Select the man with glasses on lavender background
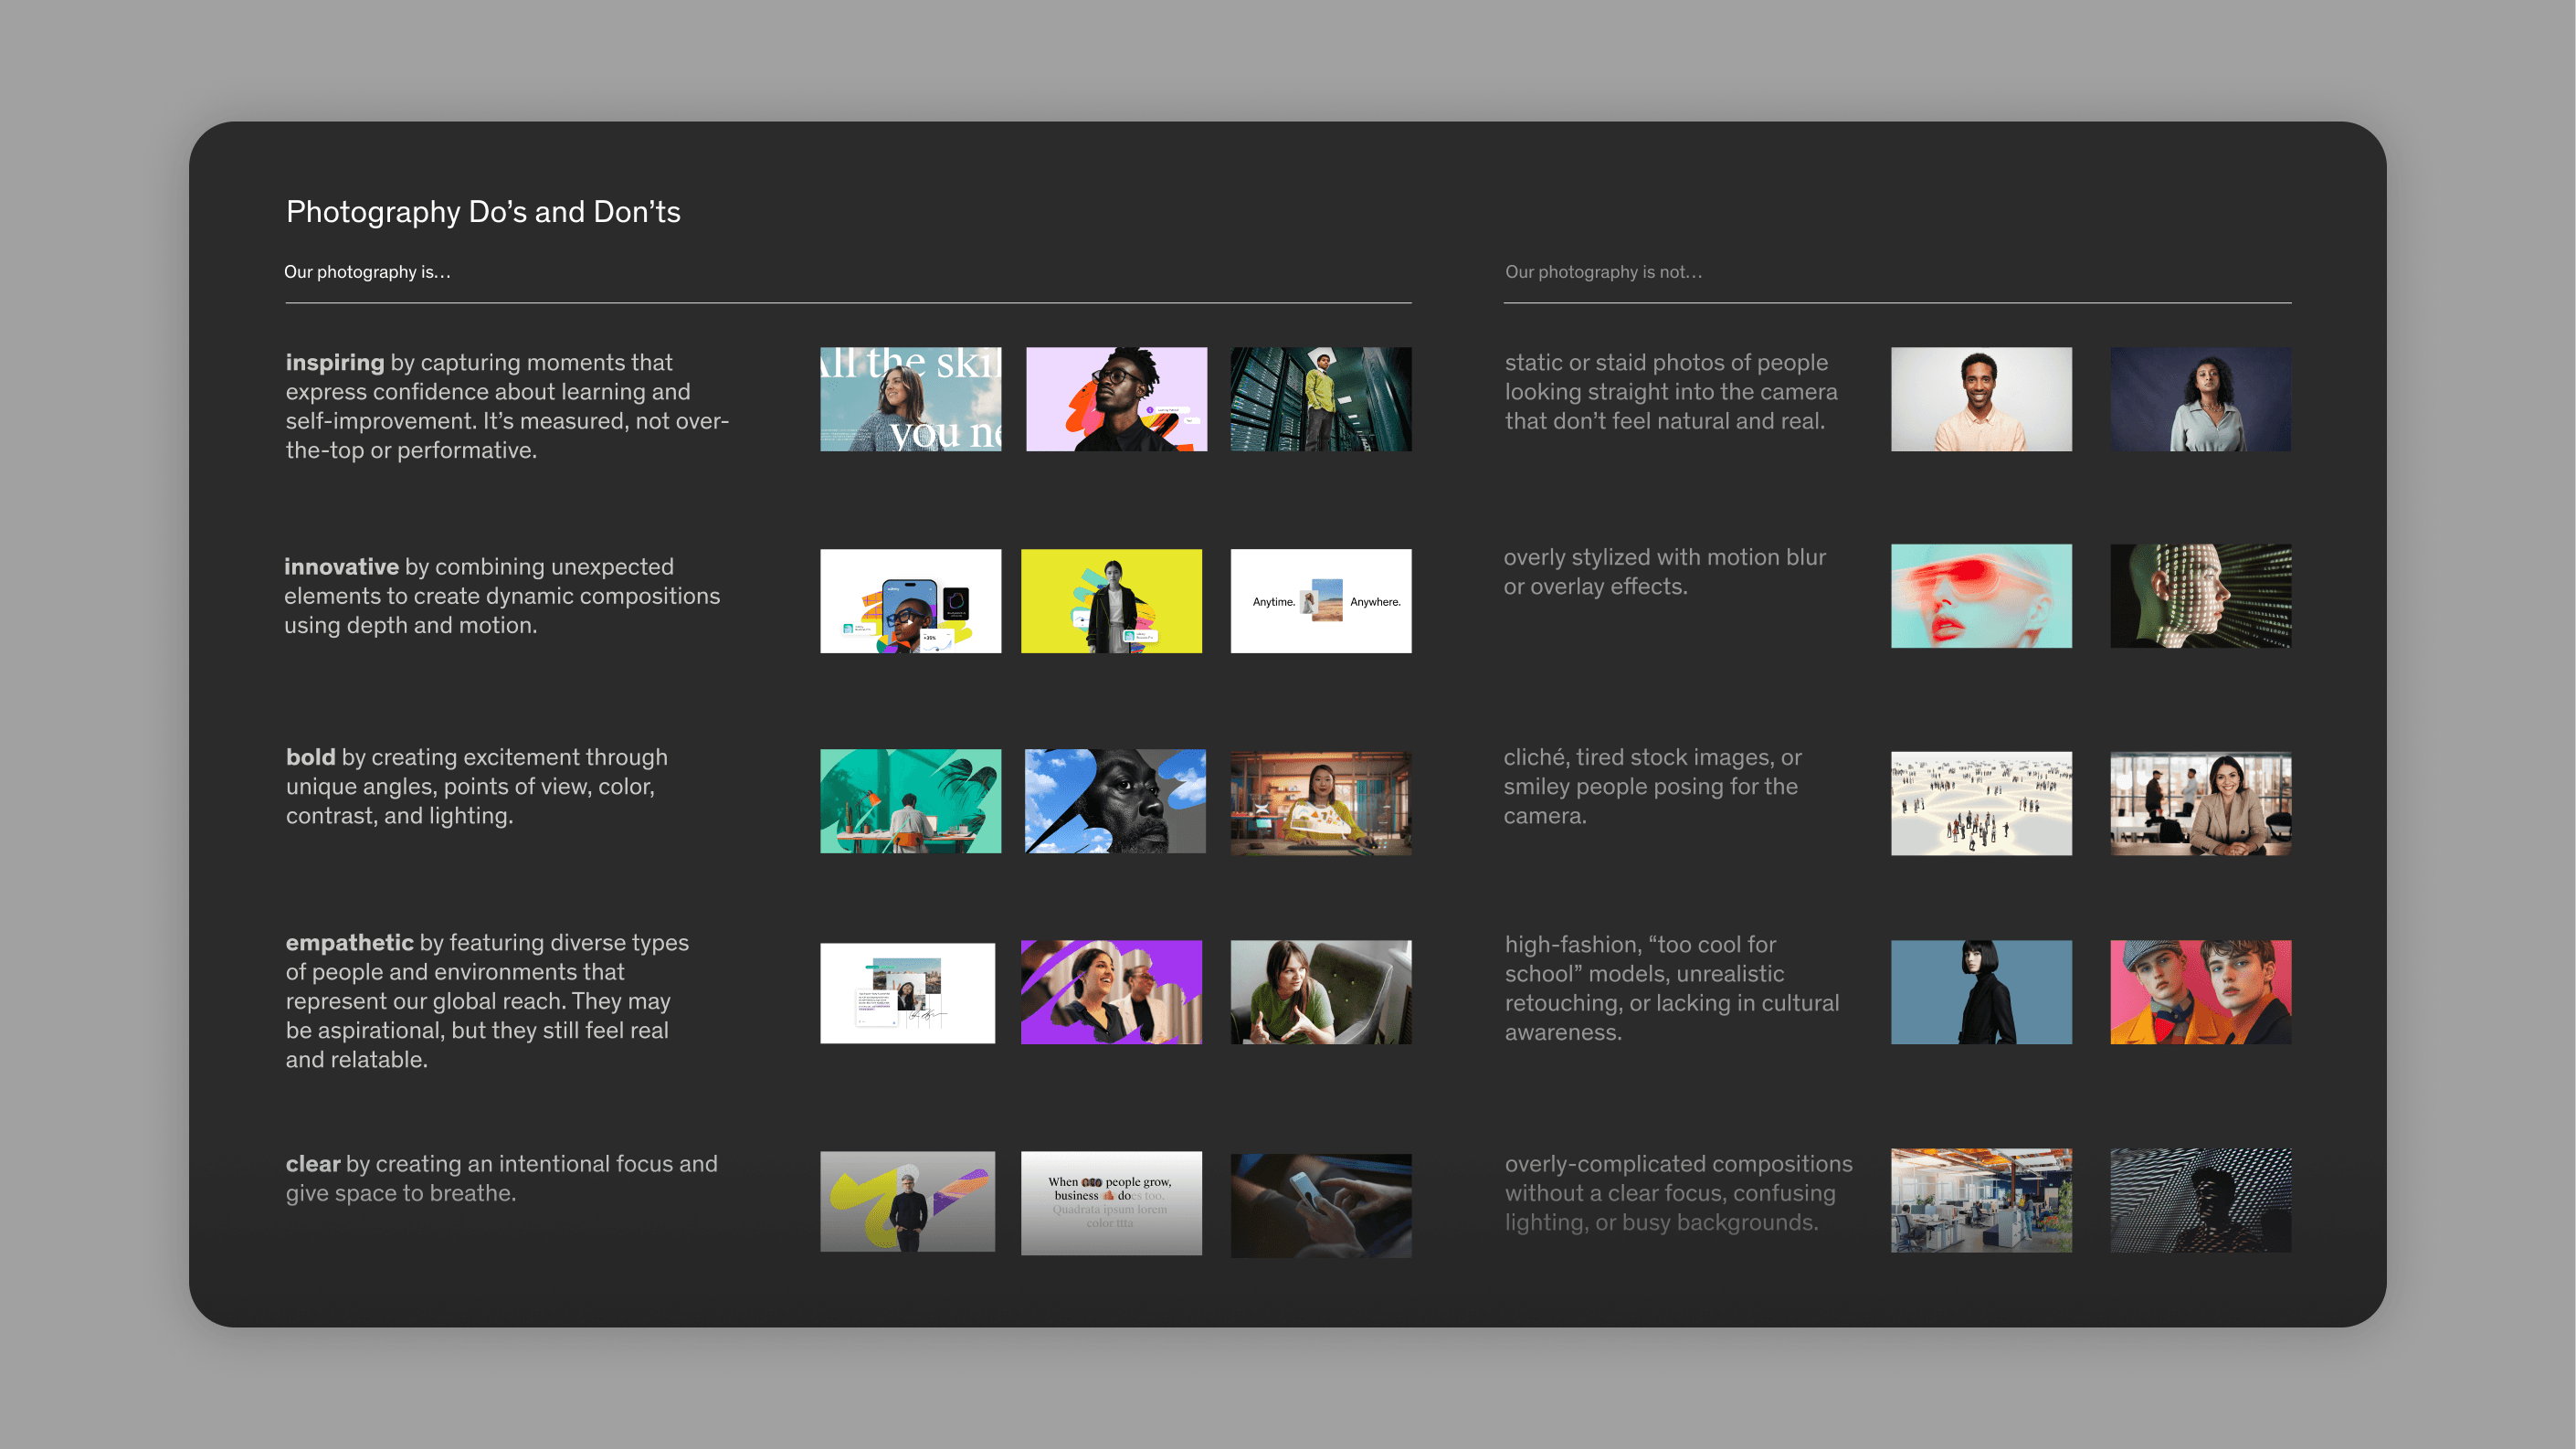 [1116, 399]
